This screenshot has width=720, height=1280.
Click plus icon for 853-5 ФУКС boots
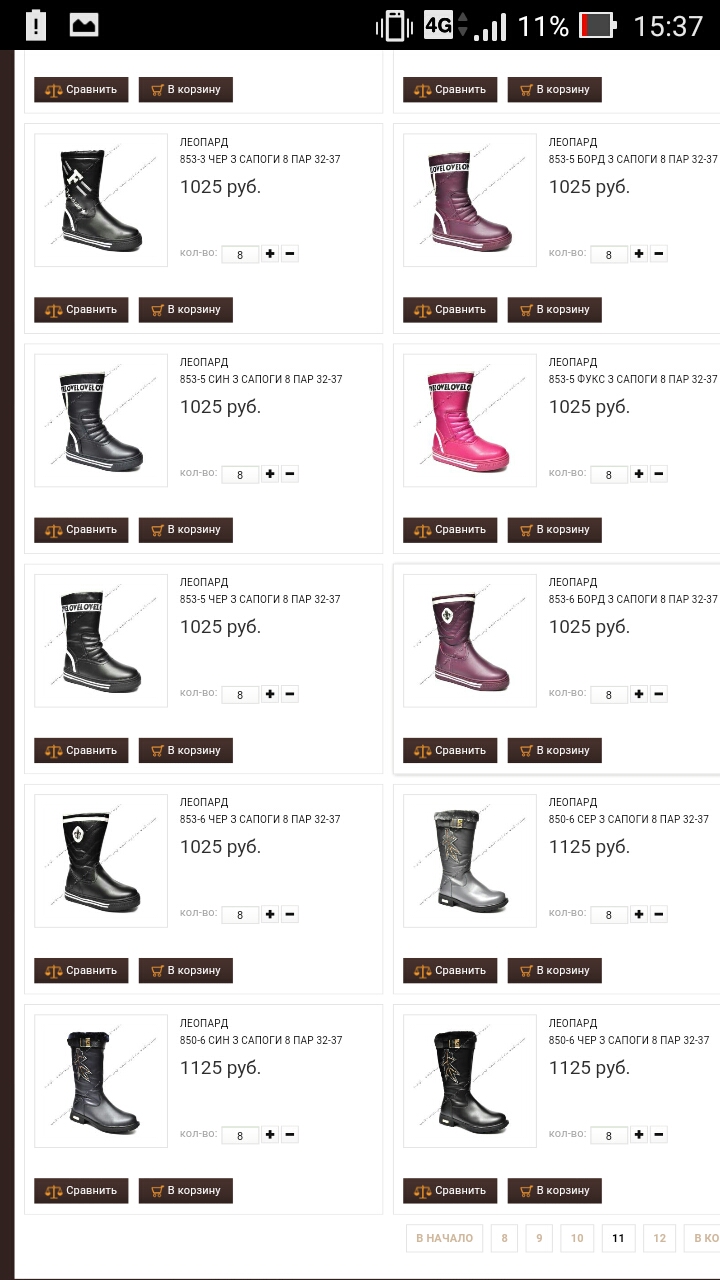click(639, 474)
